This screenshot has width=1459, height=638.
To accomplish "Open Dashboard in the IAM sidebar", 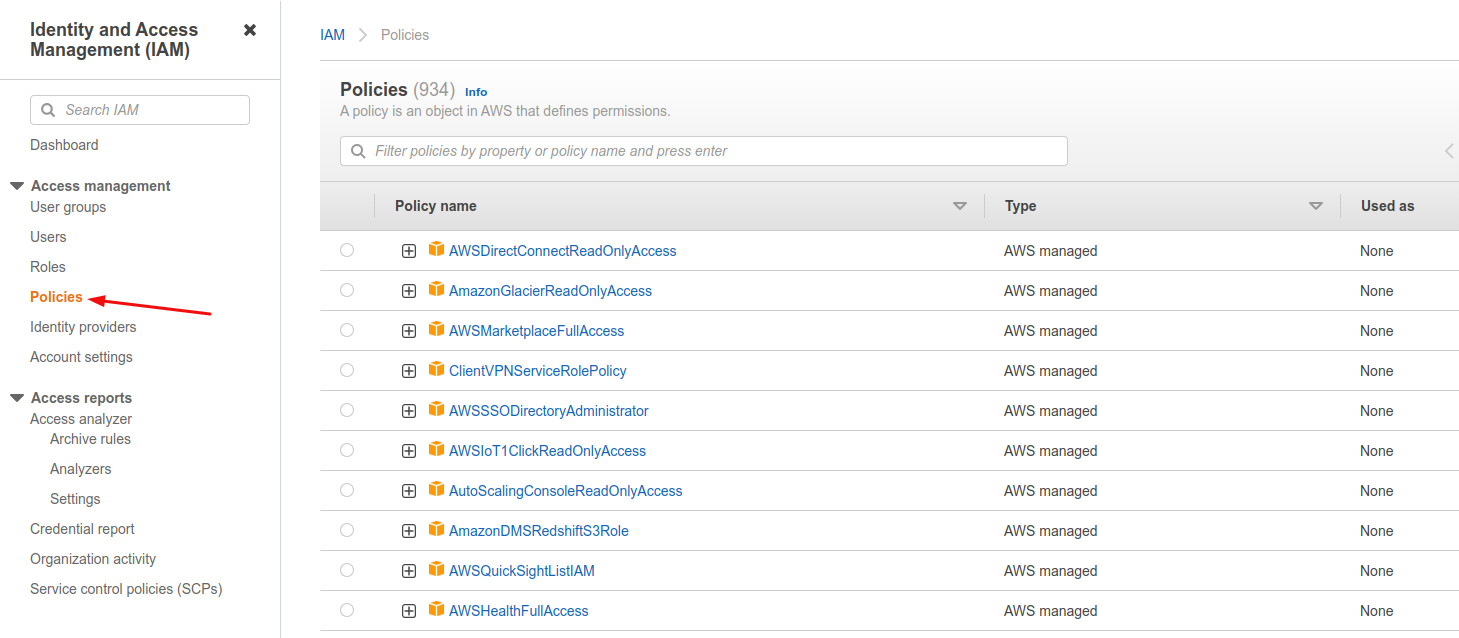I will click(x=64, y=145).
